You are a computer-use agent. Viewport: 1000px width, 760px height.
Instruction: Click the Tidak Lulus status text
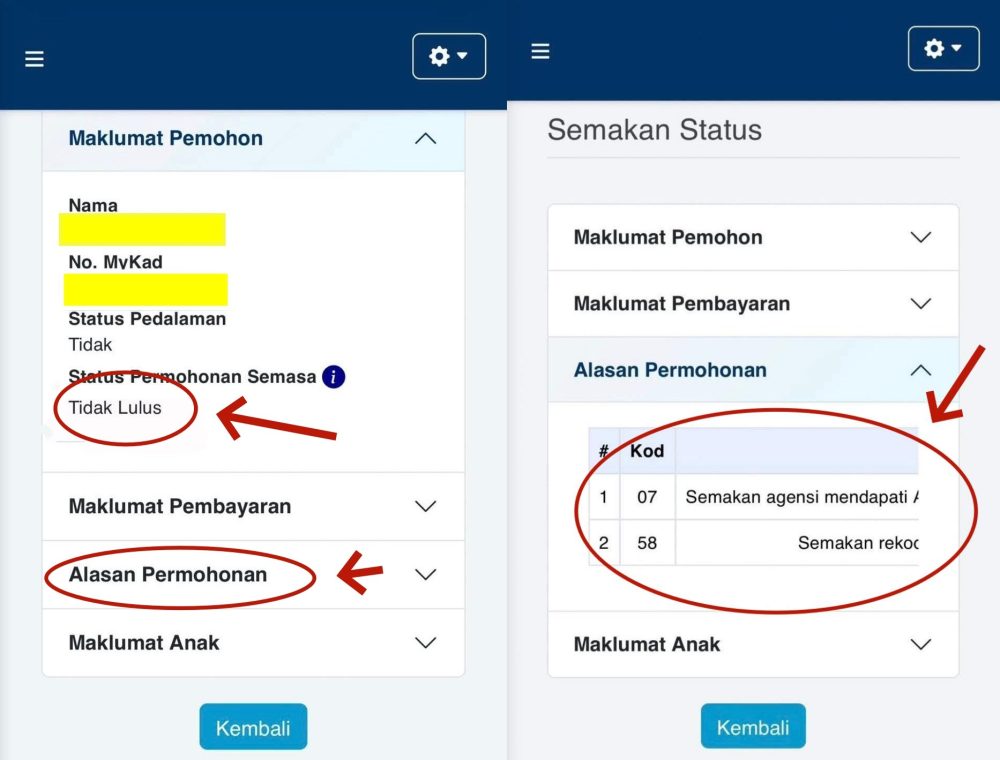[115, 408]
